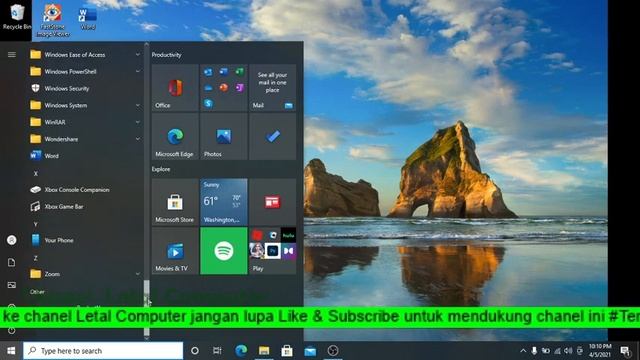The width and height of the screenshot is (640, 360).
Task: Open Documents icon in Start sidebar
Action: click(12, 262)
